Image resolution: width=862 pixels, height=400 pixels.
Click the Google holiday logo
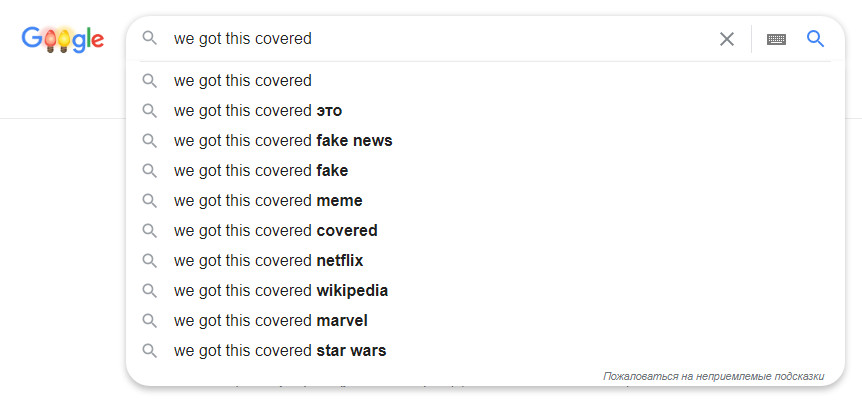tap(63, 40)
